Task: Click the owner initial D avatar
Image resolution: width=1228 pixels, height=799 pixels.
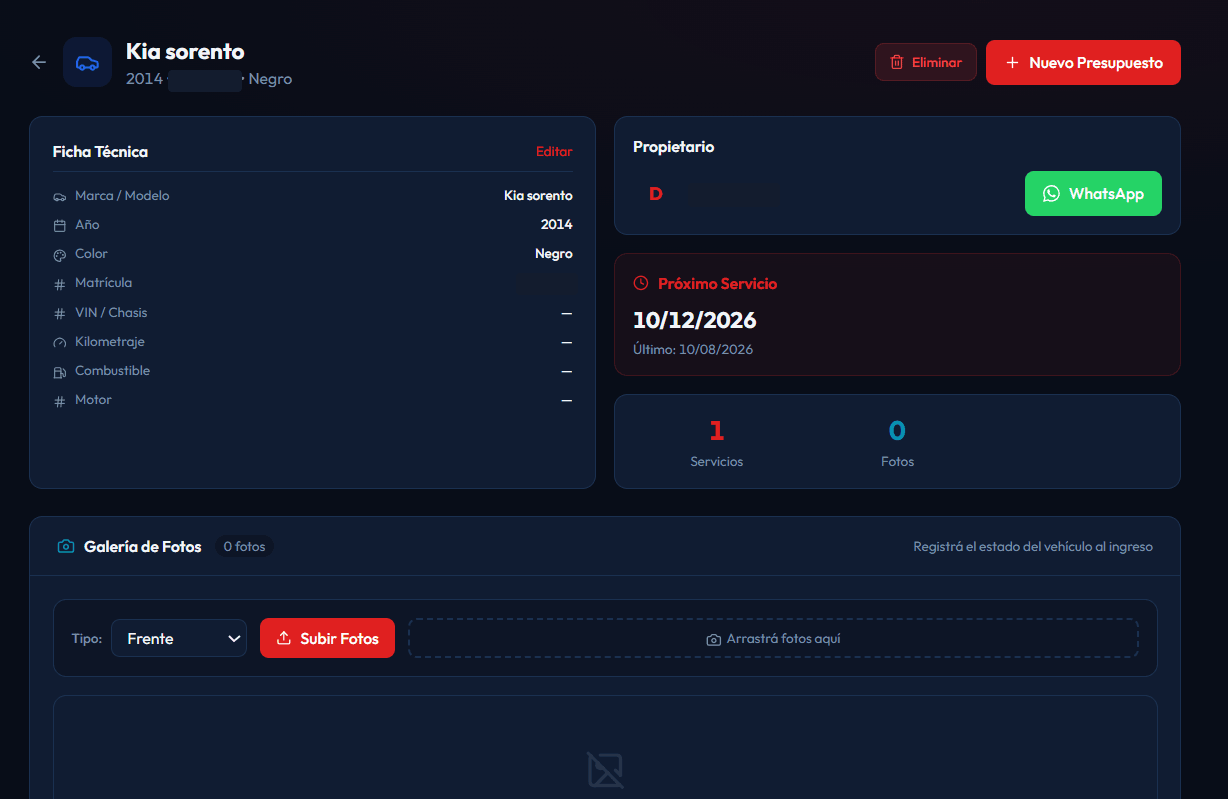Action: (x=656, y=193)
